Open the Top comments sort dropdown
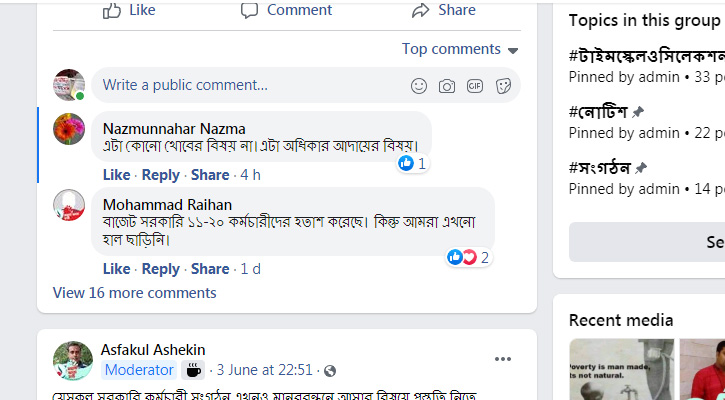 point(460,49)
